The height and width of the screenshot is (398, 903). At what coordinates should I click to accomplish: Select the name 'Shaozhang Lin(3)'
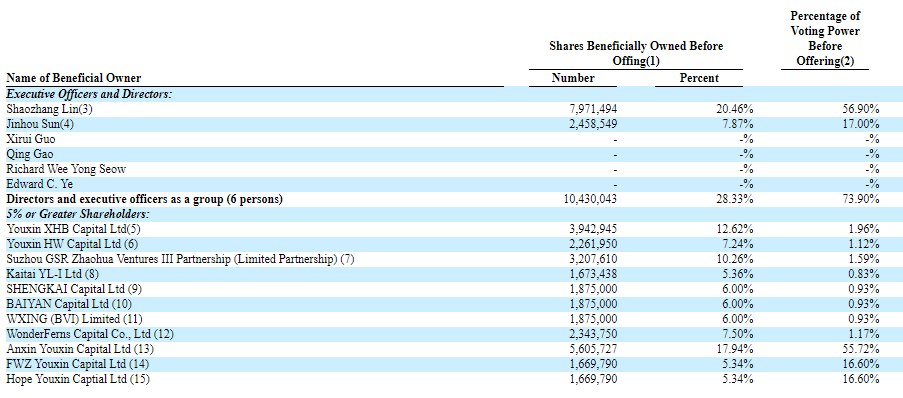49,109
